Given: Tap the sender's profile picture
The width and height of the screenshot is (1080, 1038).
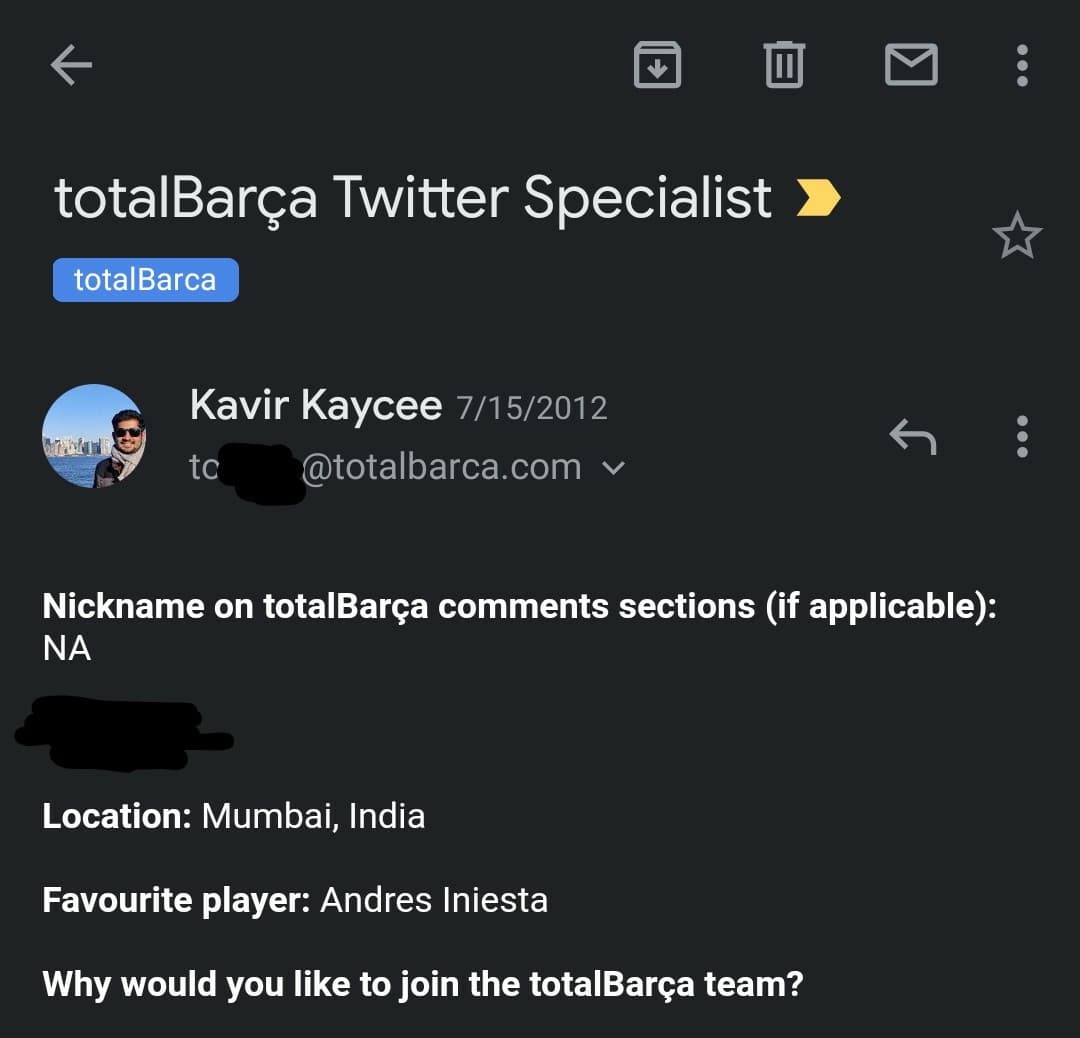Looking at the screenshot, I should 94,436.
